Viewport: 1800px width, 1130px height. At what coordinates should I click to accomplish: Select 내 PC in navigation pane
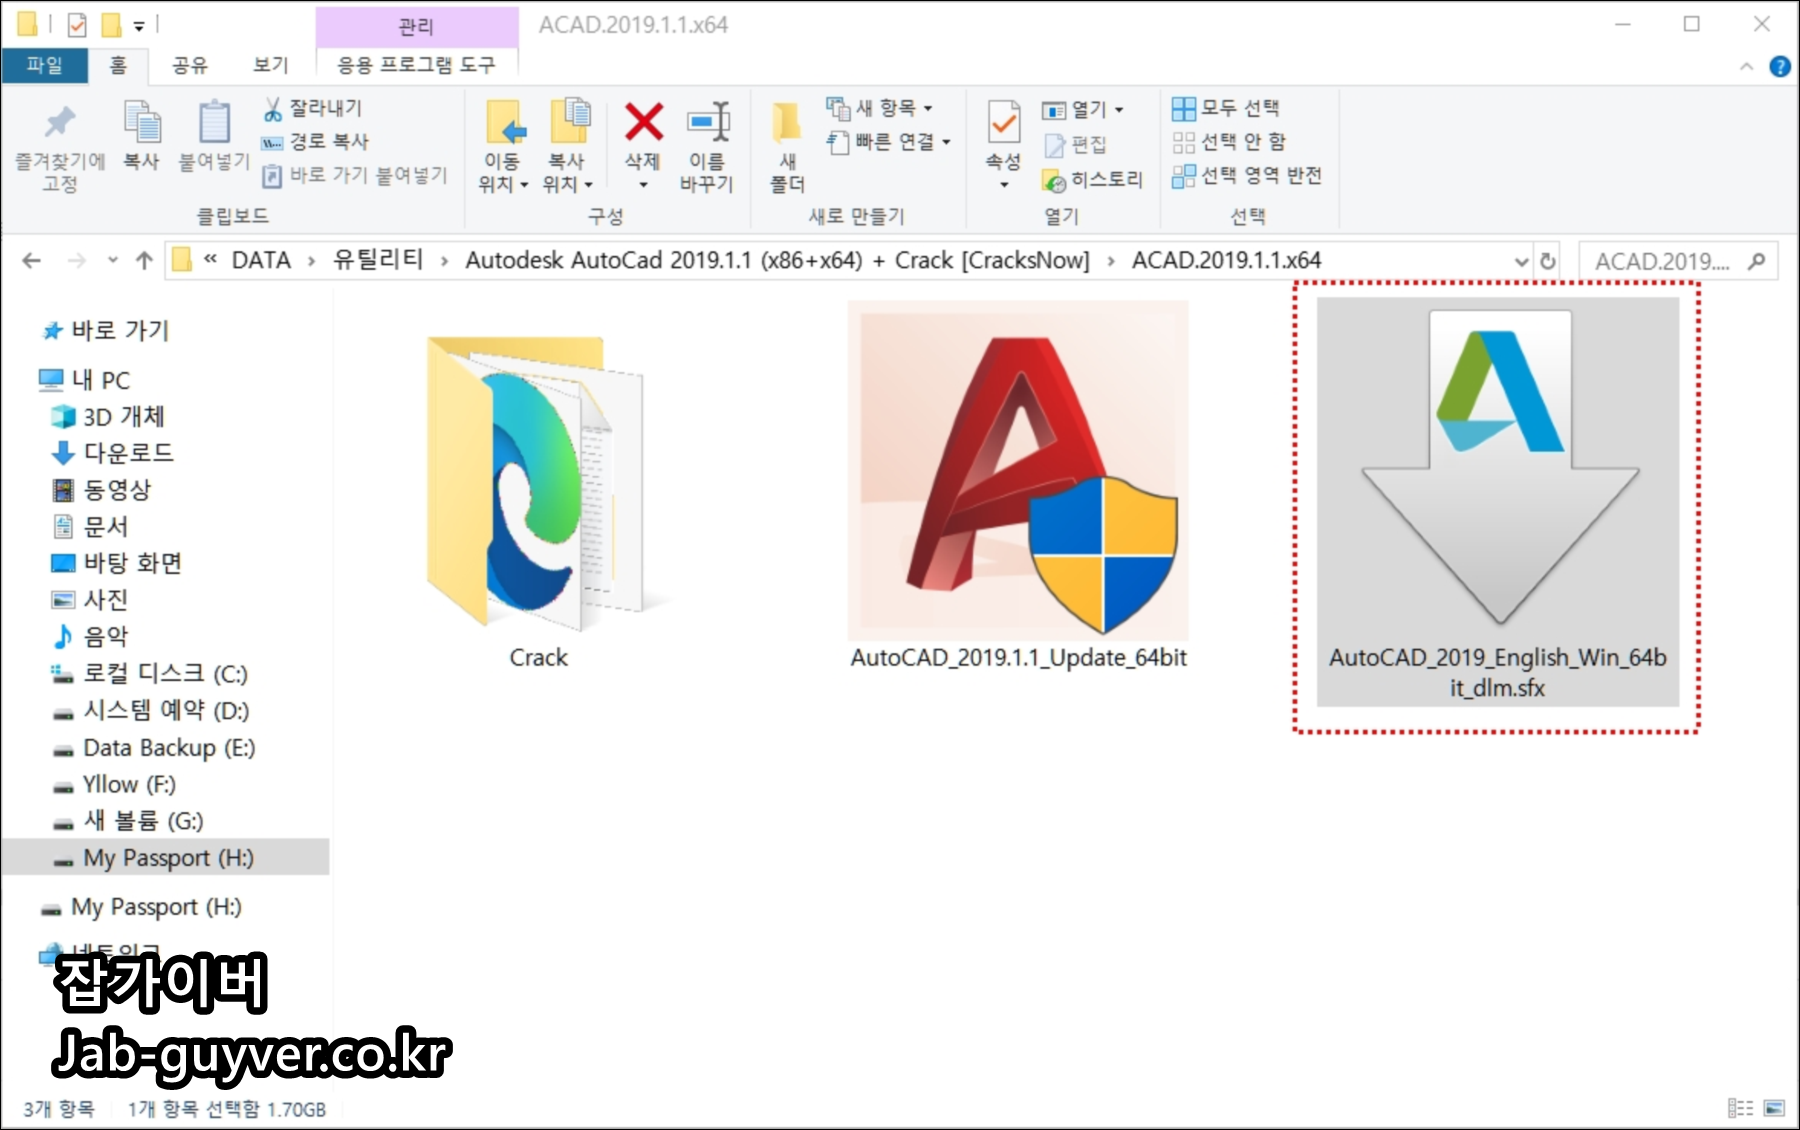click(x=85, y=380)
